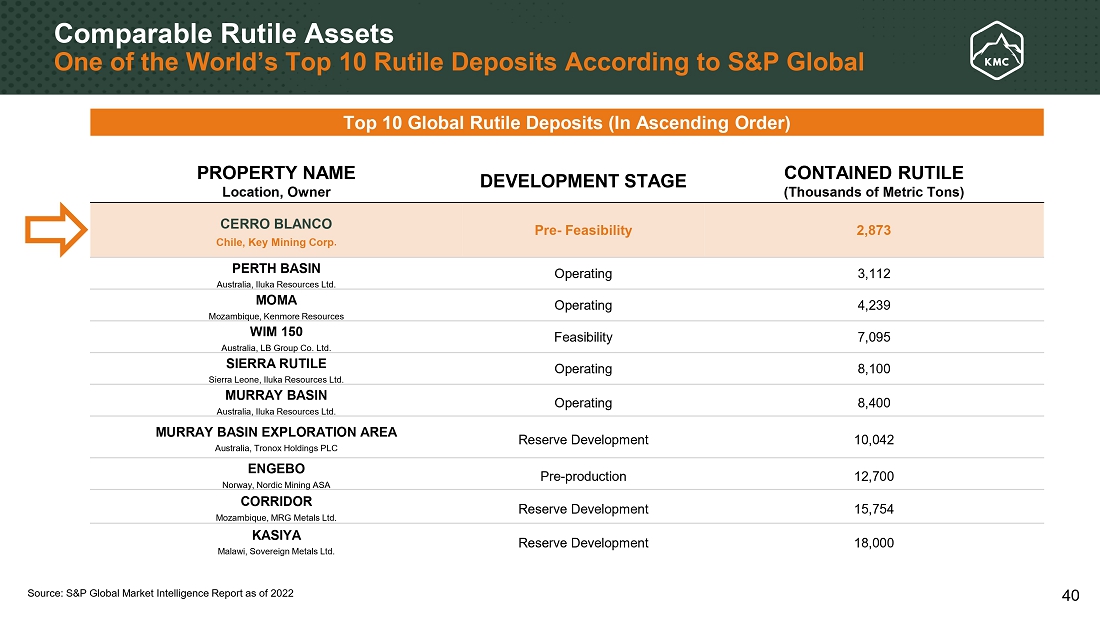The height and width of the screenshot is (619, 1100).
Task: Click the CONTAINED RUTILE column header
Action: click(874, 173)
